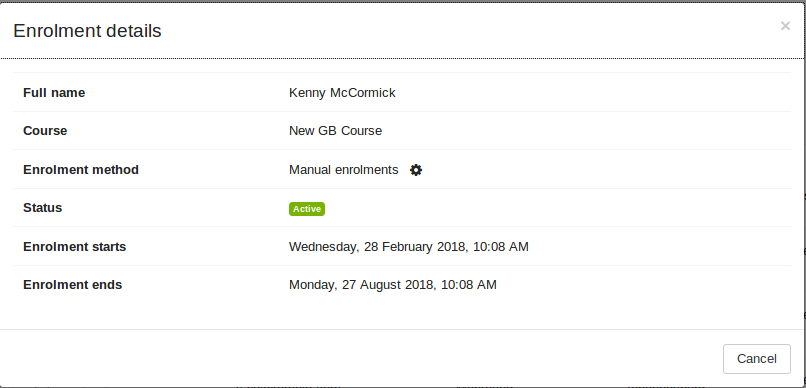Click the Kenny McCormick name value
The image size is (806, 388).
click(342, 93)
